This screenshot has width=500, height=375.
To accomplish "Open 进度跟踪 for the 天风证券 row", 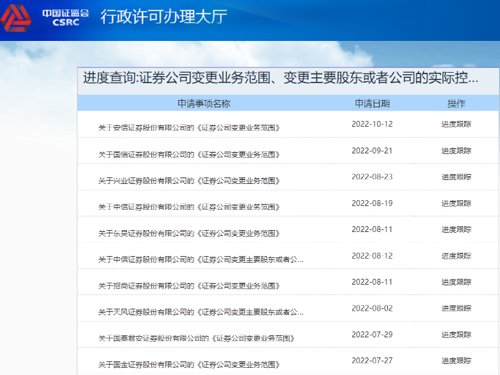I will click(456, 308).
